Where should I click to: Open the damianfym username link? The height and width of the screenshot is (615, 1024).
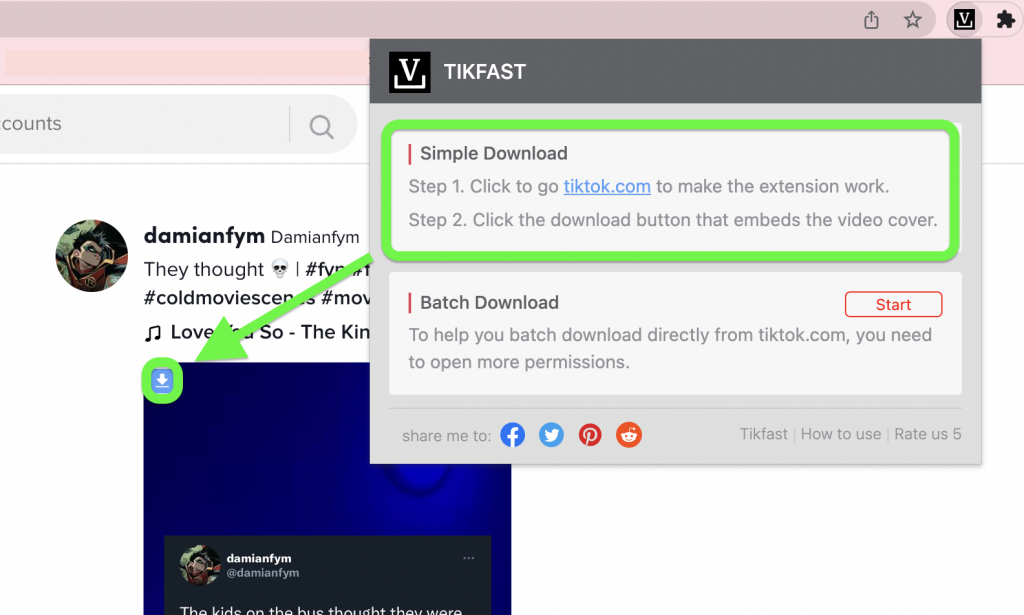tap(204, 236)
